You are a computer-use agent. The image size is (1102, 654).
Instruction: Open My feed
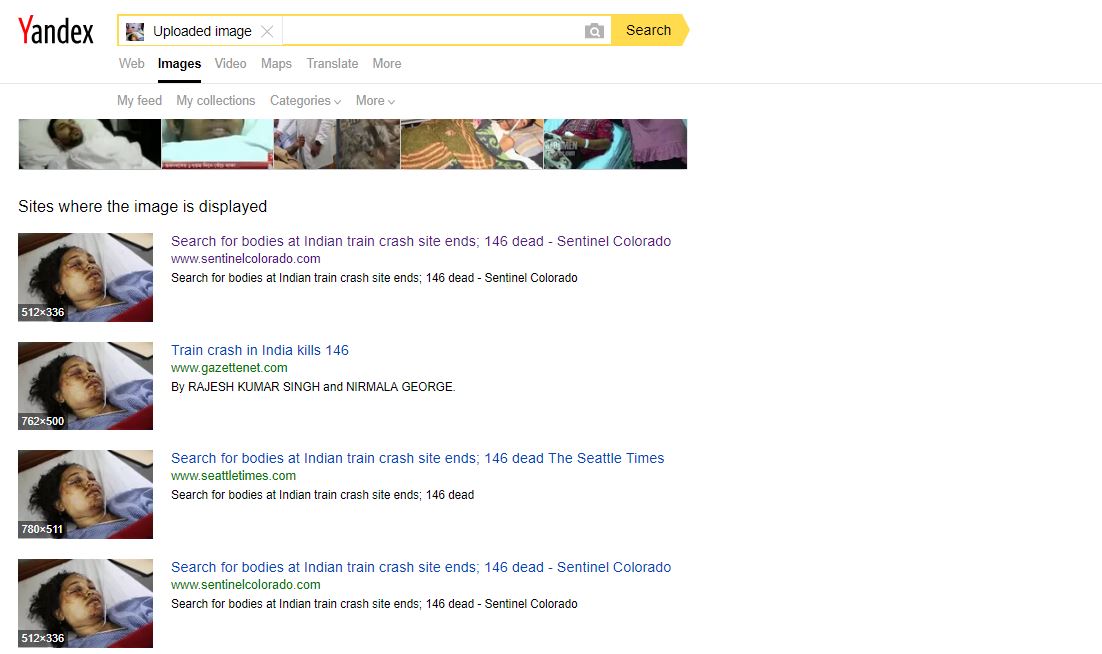coord(139,100)
